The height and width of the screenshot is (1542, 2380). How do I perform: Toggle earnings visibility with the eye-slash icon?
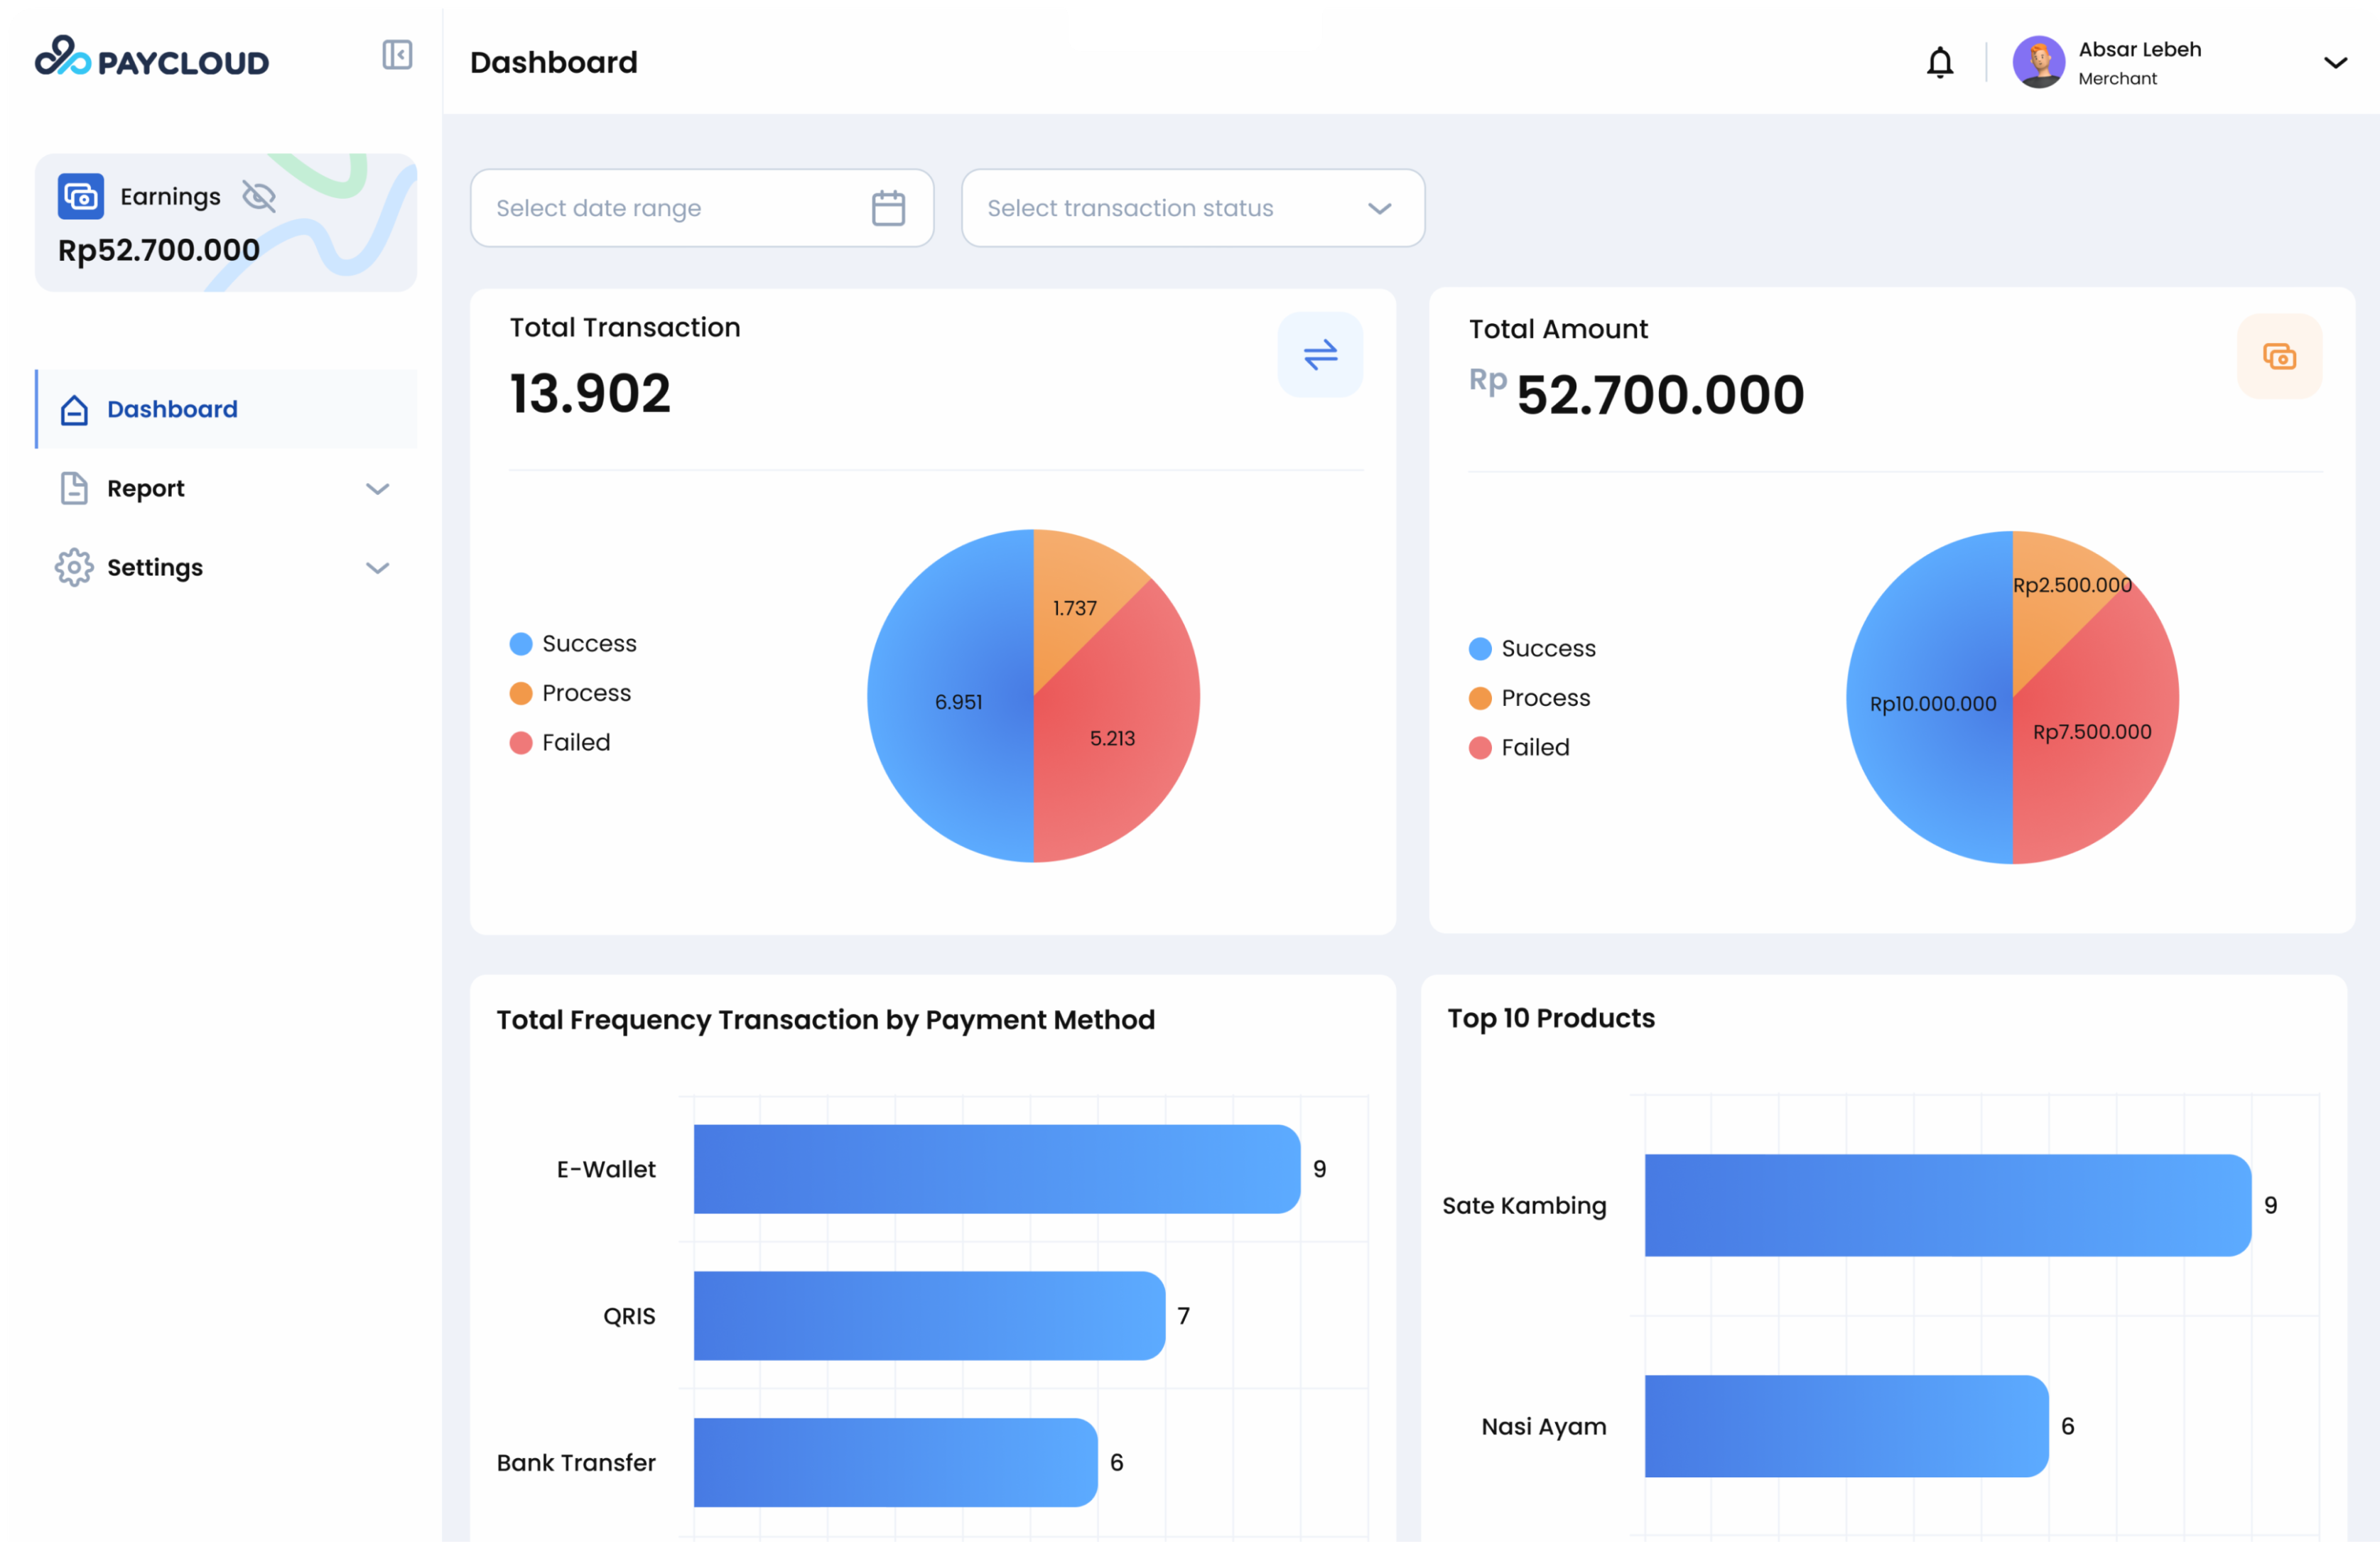click(259, 196)
